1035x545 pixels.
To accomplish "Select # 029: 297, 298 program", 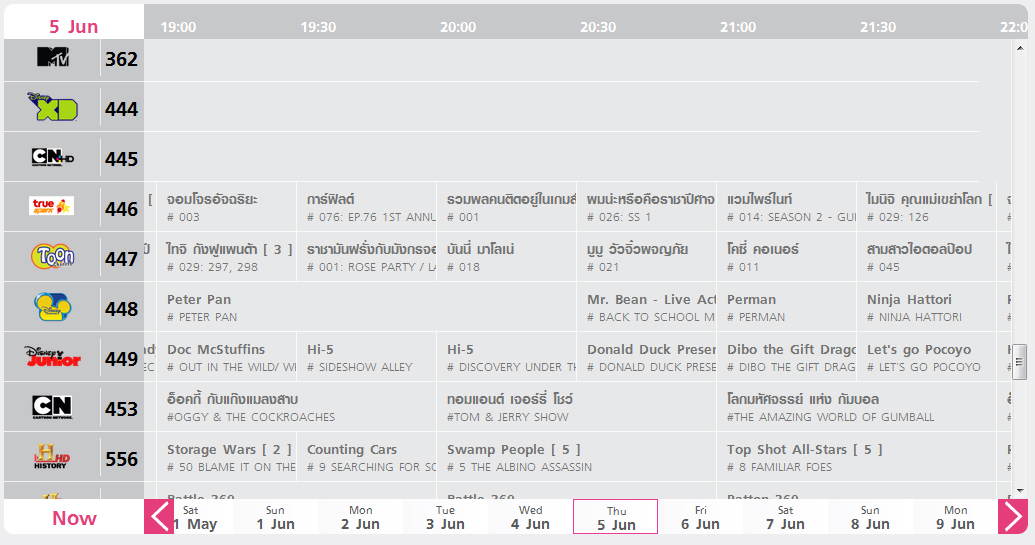I will pyautogui.click(x=226, y=257).
